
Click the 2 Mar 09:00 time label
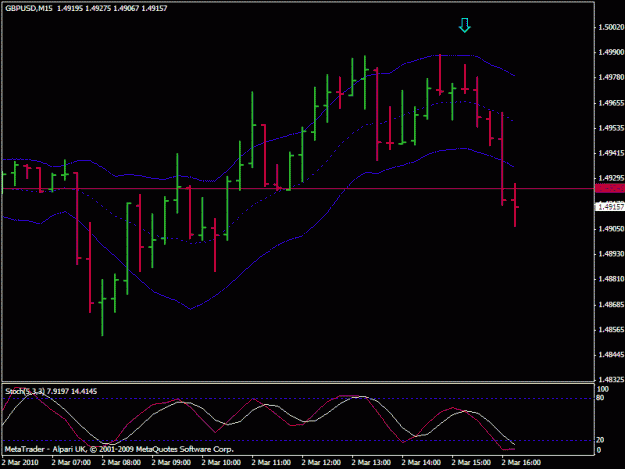click(x=171, y=463)
